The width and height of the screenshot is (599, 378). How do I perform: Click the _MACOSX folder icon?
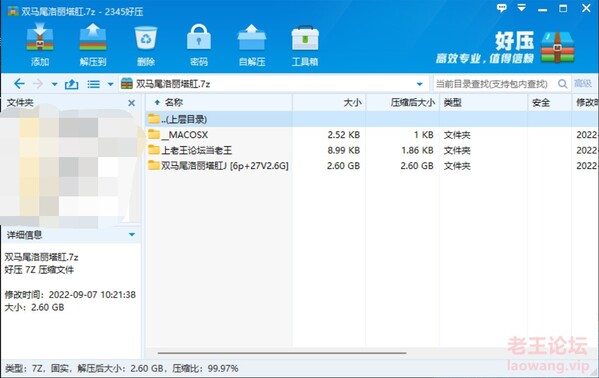click(x=154, y=134)
